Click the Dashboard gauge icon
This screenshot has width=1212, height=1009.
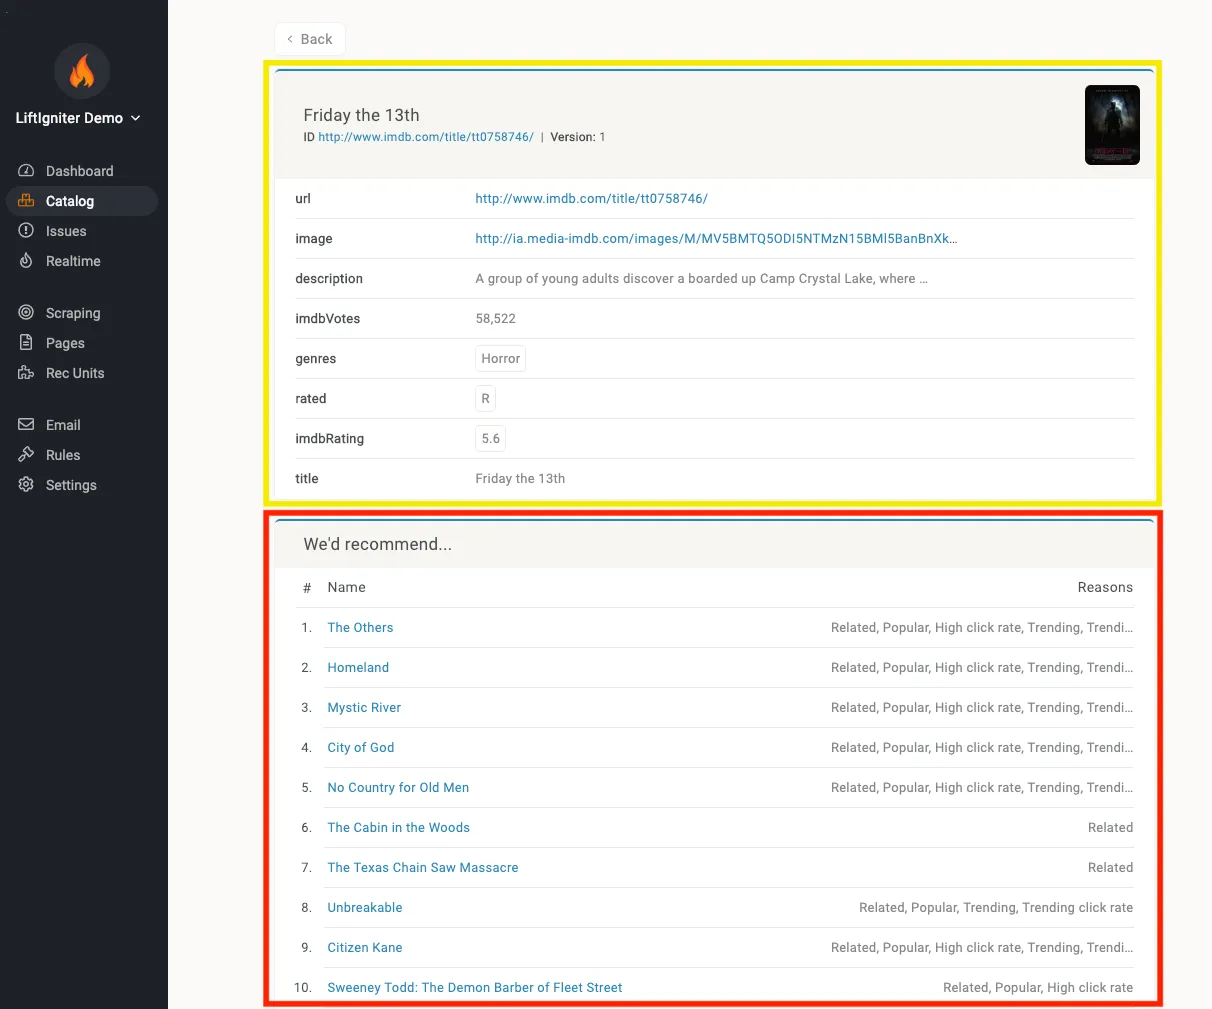pyautogui.click(x=26, y=171)
